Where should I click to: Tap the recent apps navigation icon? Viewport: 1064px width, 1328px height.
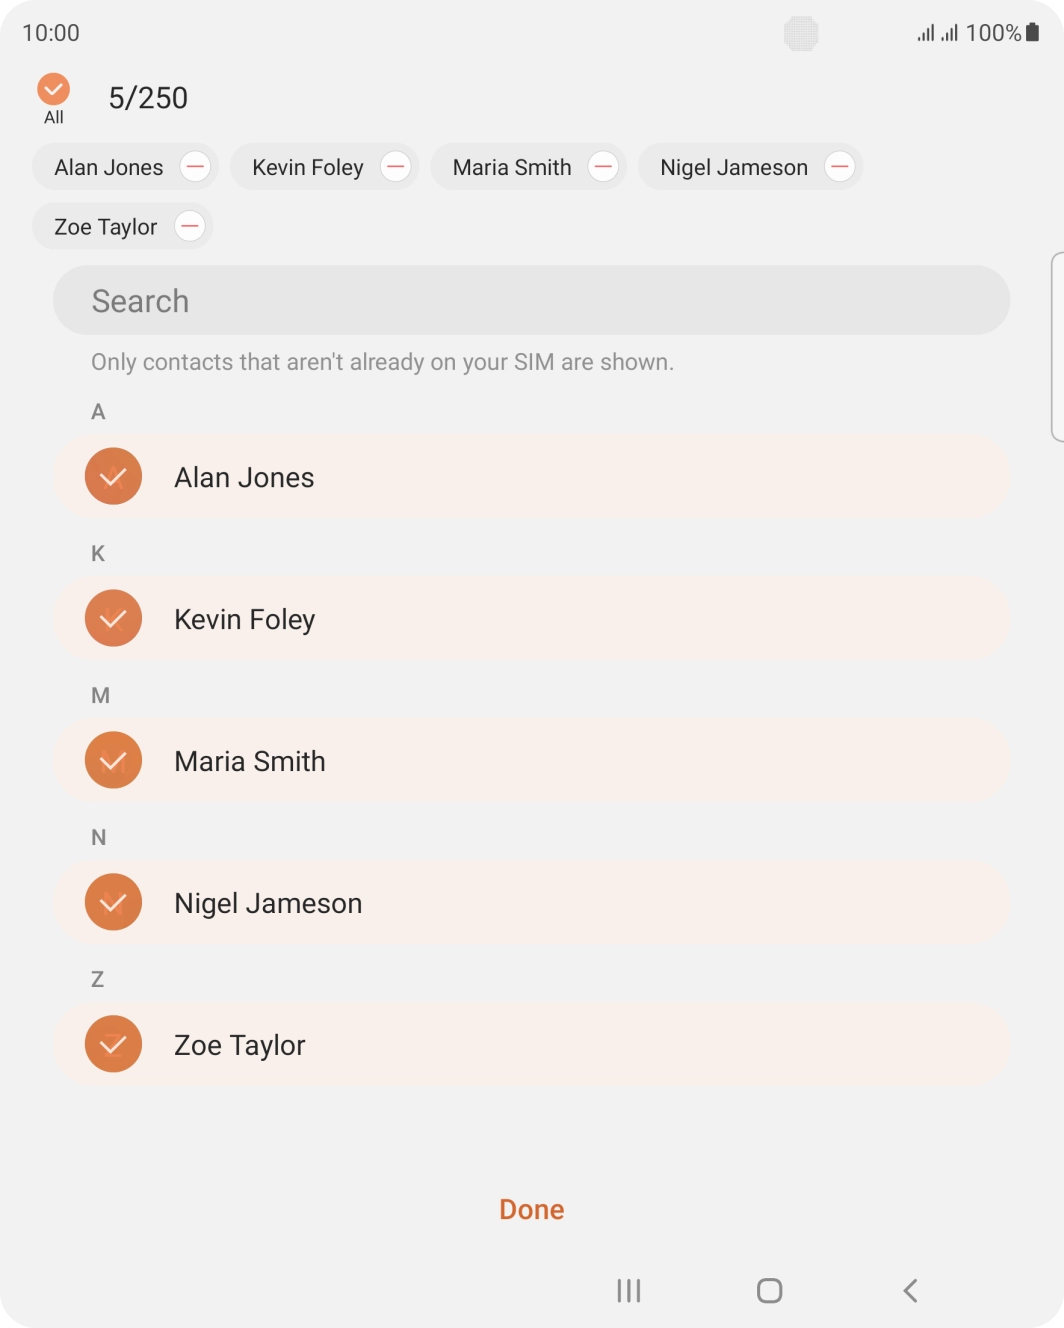click(629, 1291)
